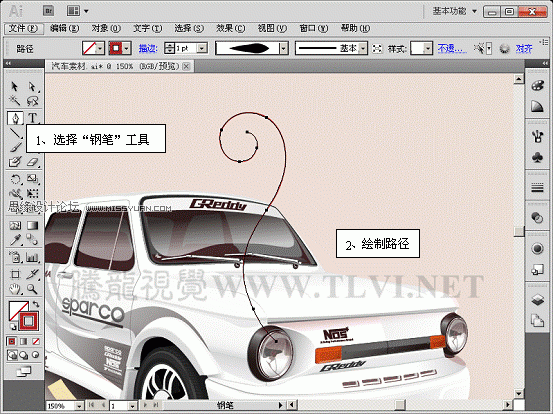Apply Gradient mode button below swatches
Image resolution: width=553 pixels, height=414 pixels.
click(x=24, y=341)
